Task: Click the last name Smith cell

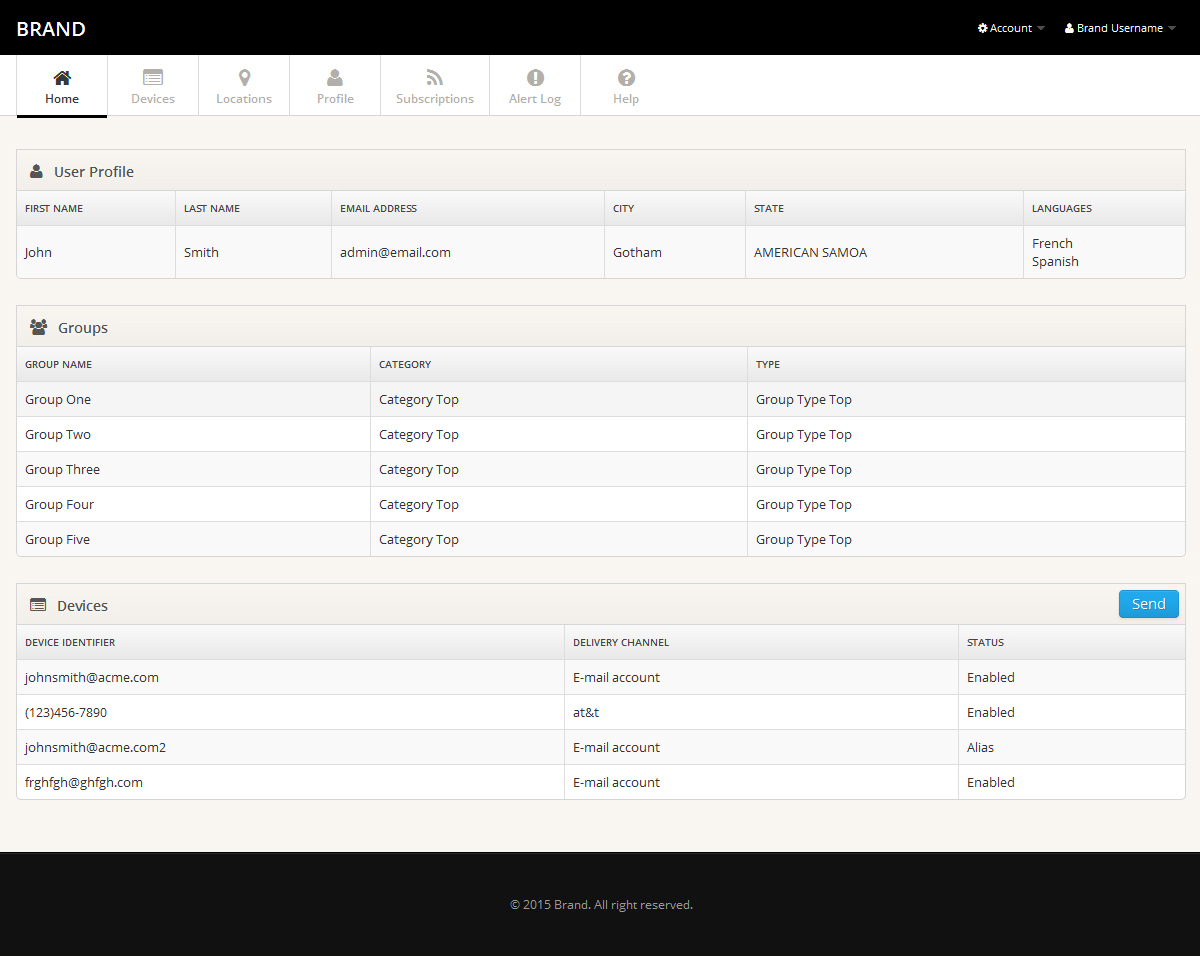Action: 201,252
